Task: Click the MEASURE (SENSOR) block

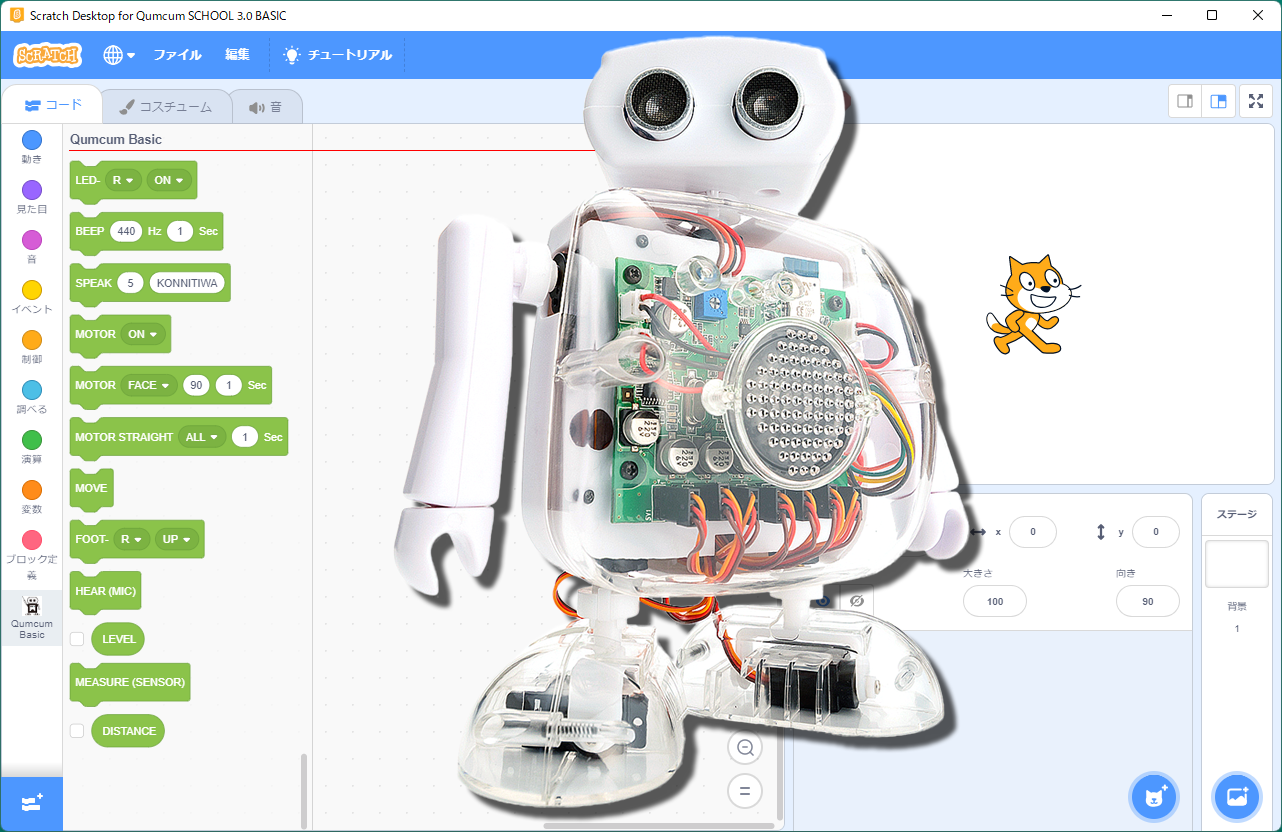Action: click(130, 682)
